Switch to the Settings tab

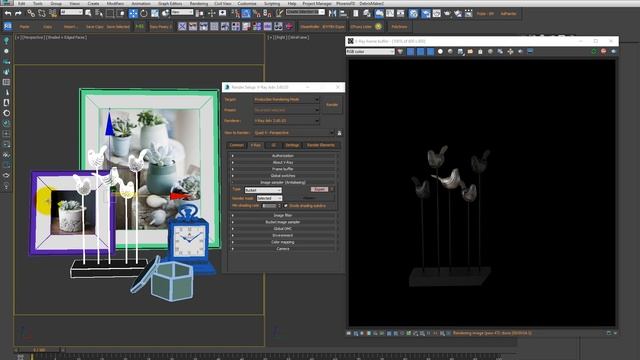292,145
